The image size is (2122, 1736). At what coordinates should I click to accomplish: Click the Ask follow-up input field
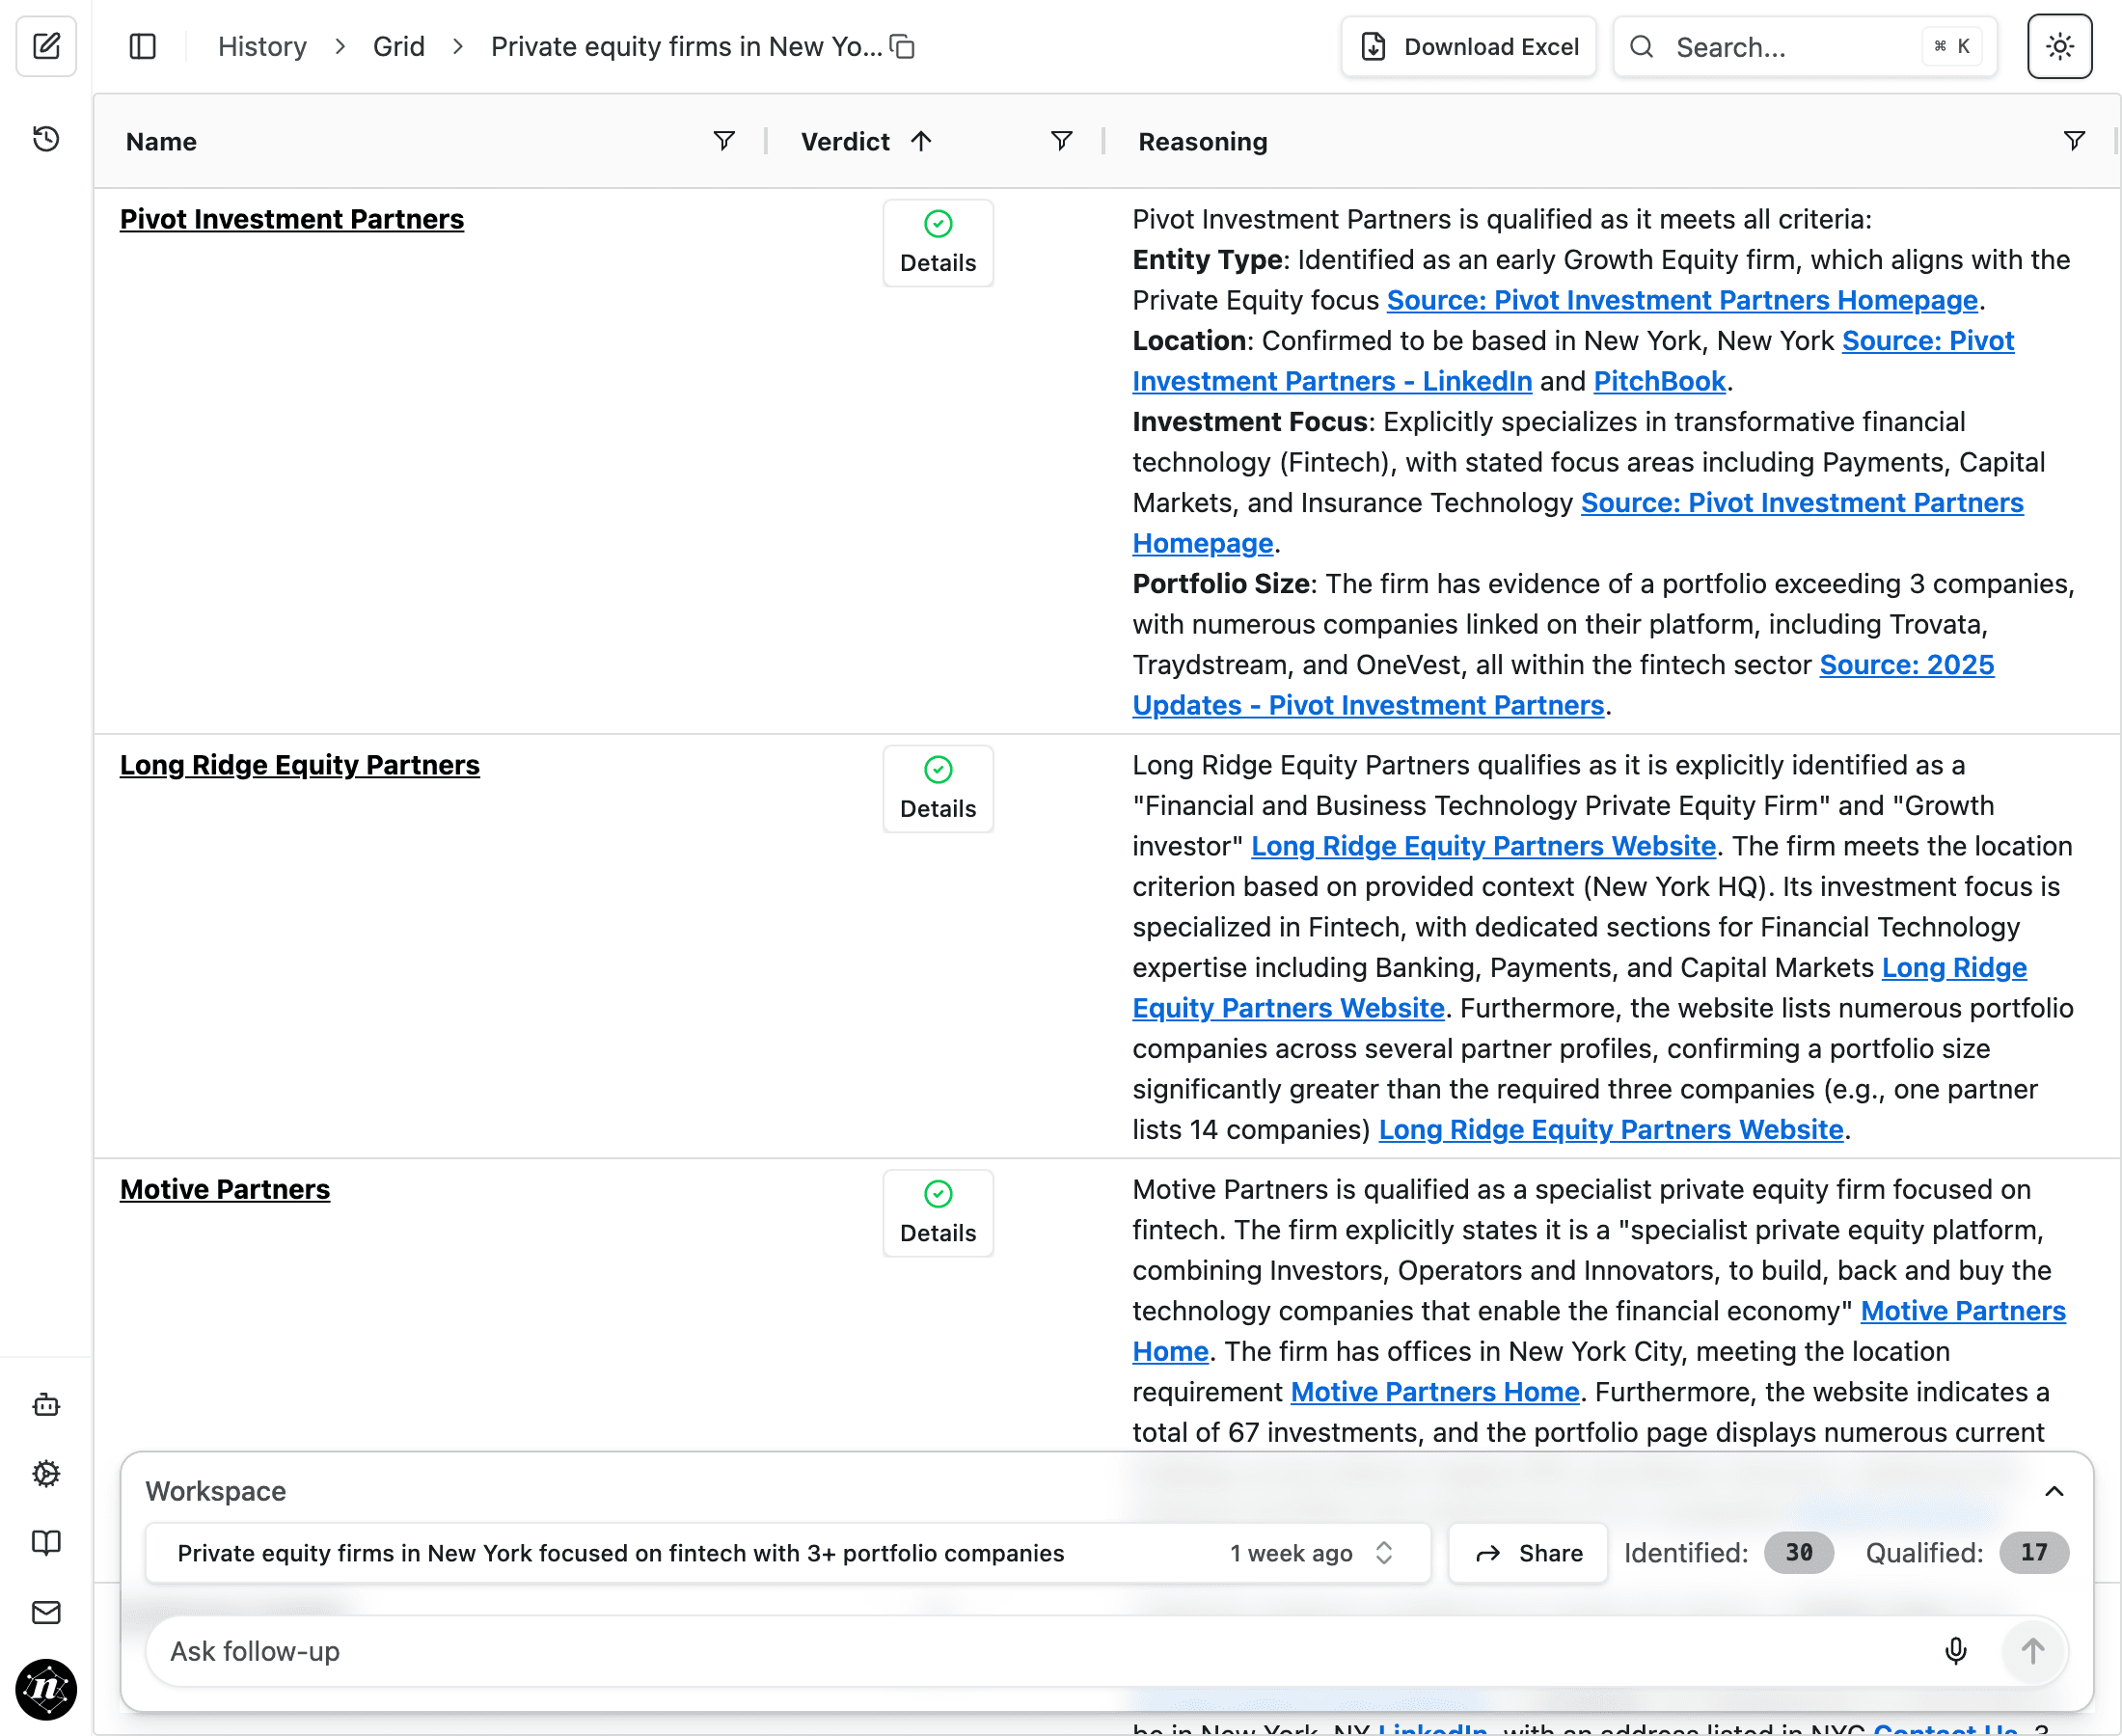(x=1040, y=1650)
